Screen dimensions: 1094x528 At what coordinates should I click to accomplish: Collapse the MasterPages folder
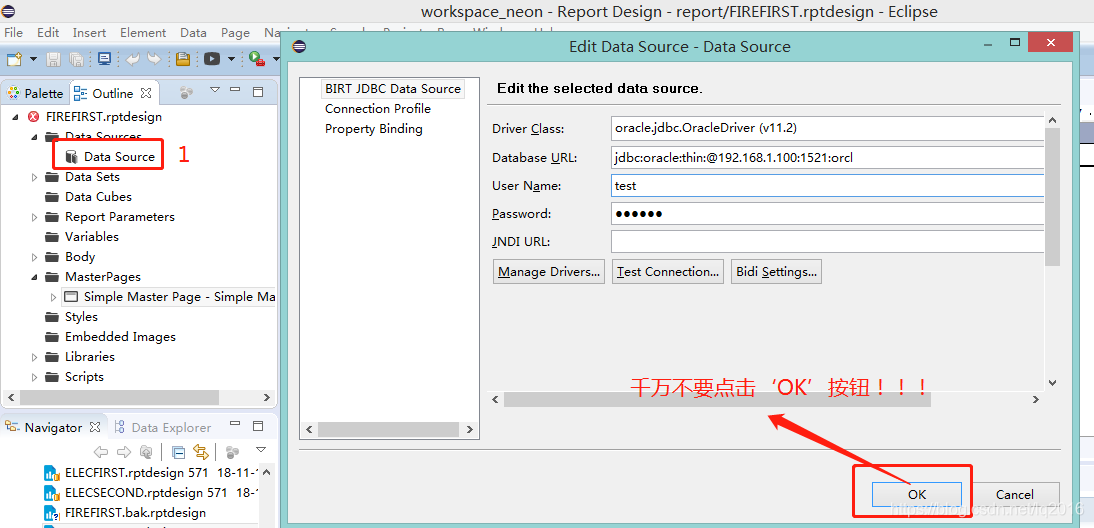35,277
